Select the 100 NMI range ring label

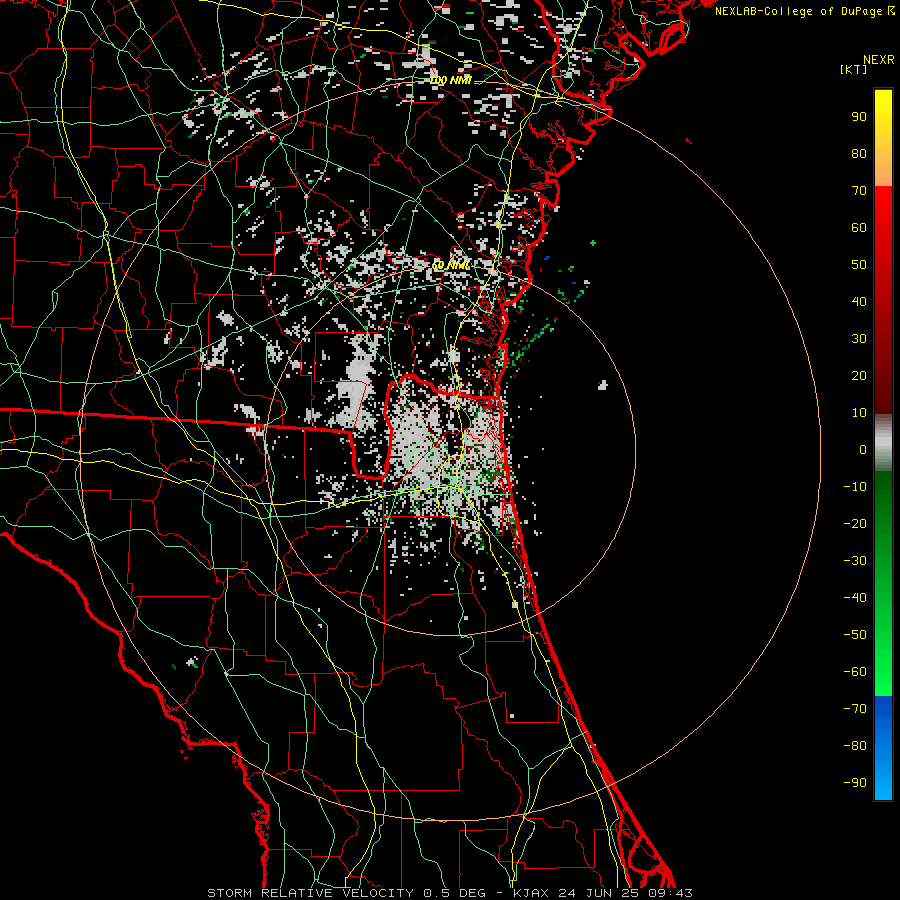click(451, 81)
